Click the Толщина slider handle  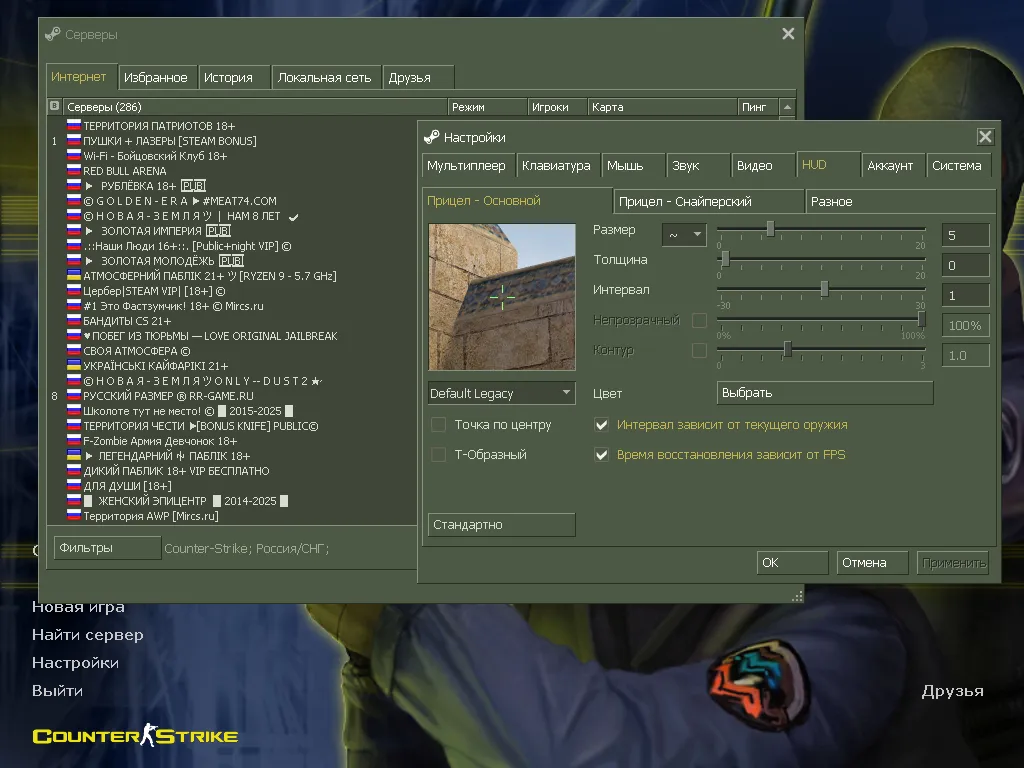725,259
